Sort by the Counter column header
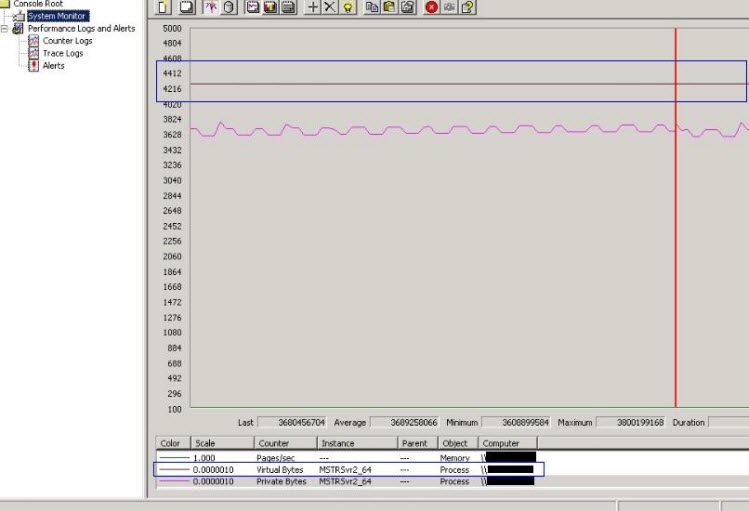Image resolution: width=749 pixels, height=511 pixels. (x=285, y=443)
